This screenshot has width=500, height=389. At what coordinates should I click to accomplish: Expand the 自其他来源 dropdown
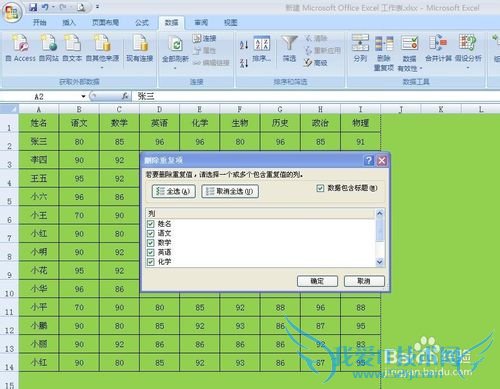tap(102, 68)
